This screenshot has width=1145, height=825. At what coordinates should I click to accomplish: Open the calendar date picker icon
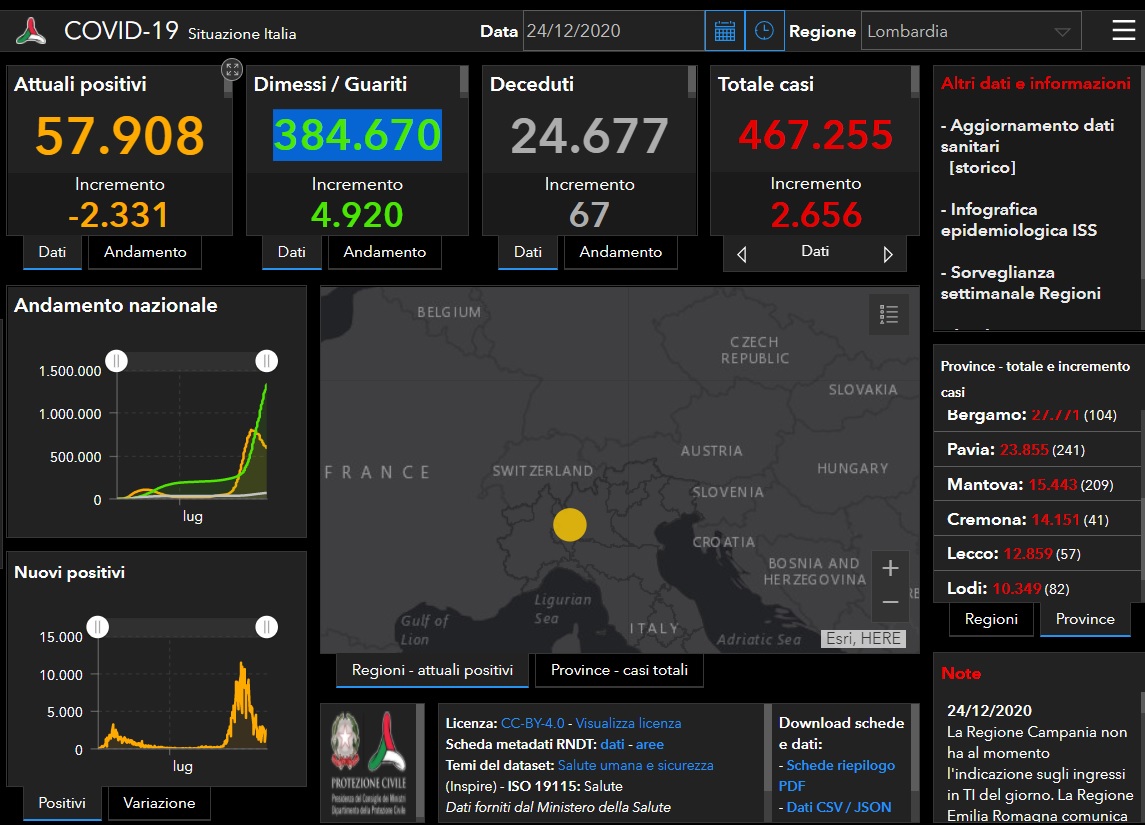725,31
